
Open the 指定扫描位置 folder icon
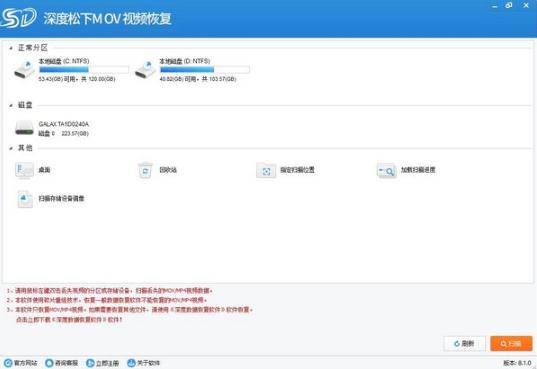(266, 170)
